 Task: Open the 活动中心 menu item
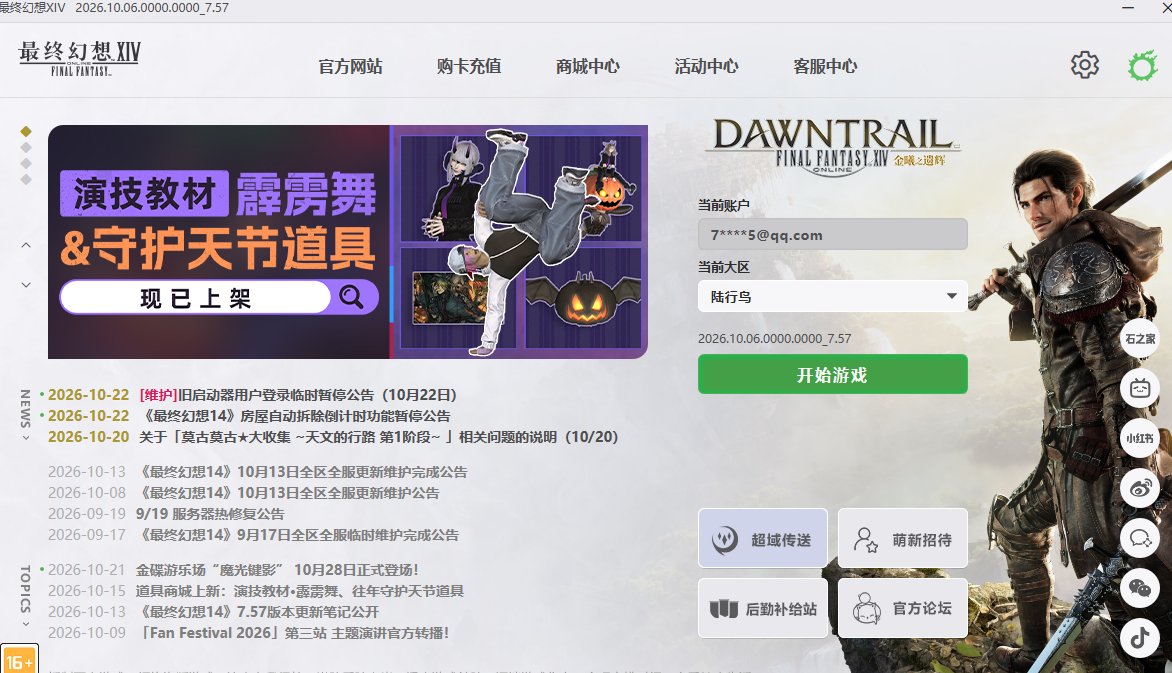(x=706, y=67)
